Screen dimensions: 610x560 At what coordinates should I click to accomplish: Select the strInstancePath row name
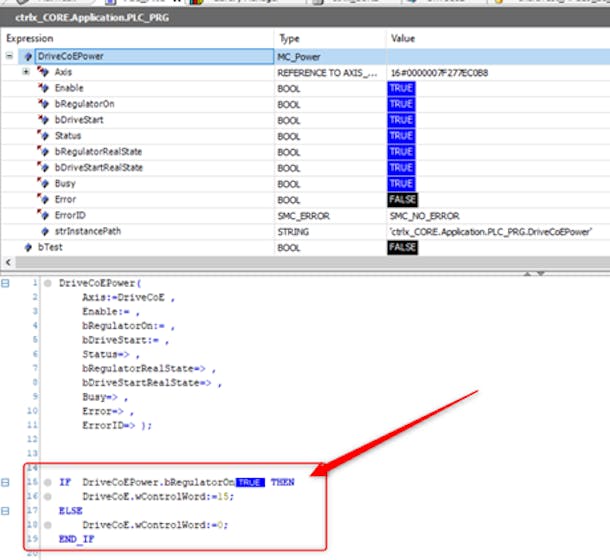(x=88, y=232)
